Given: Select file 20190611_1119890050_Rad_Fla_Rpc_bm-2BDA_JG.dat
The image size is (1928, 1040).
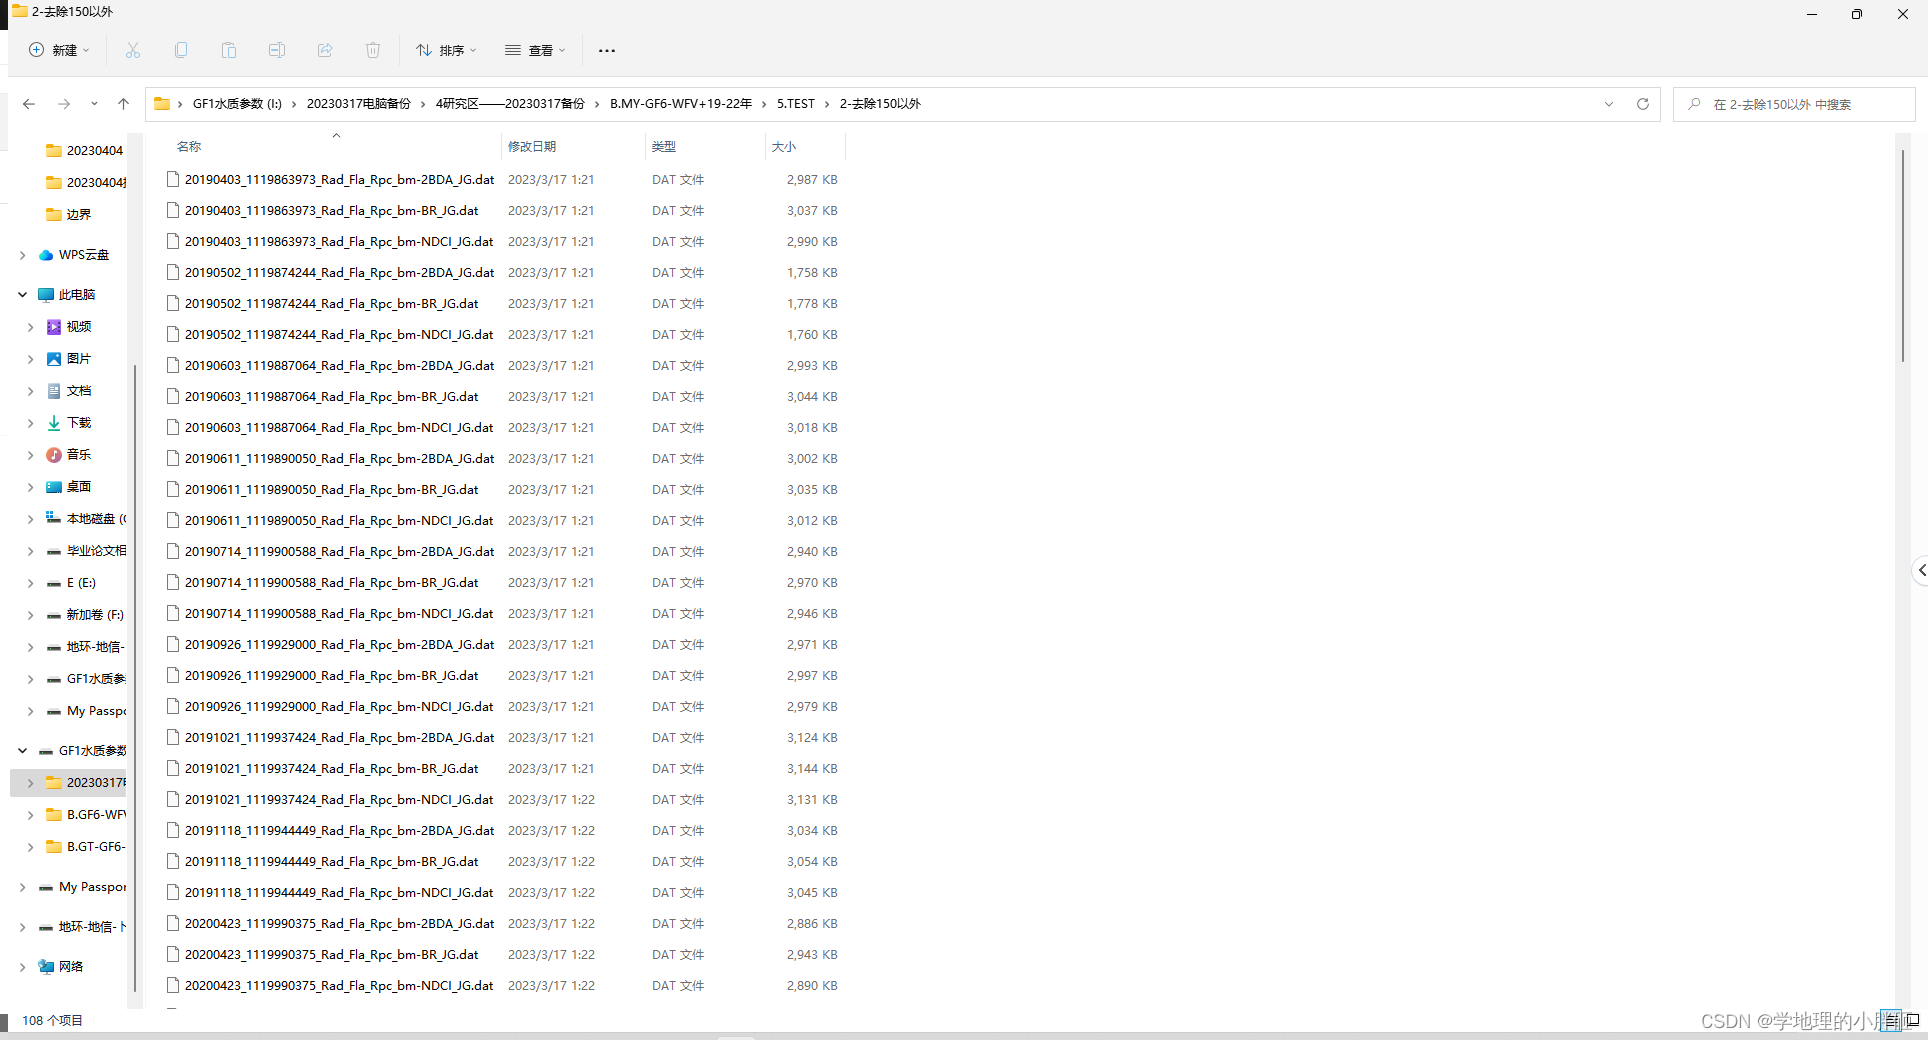Looking at the screenshot, I should point(339,459).
